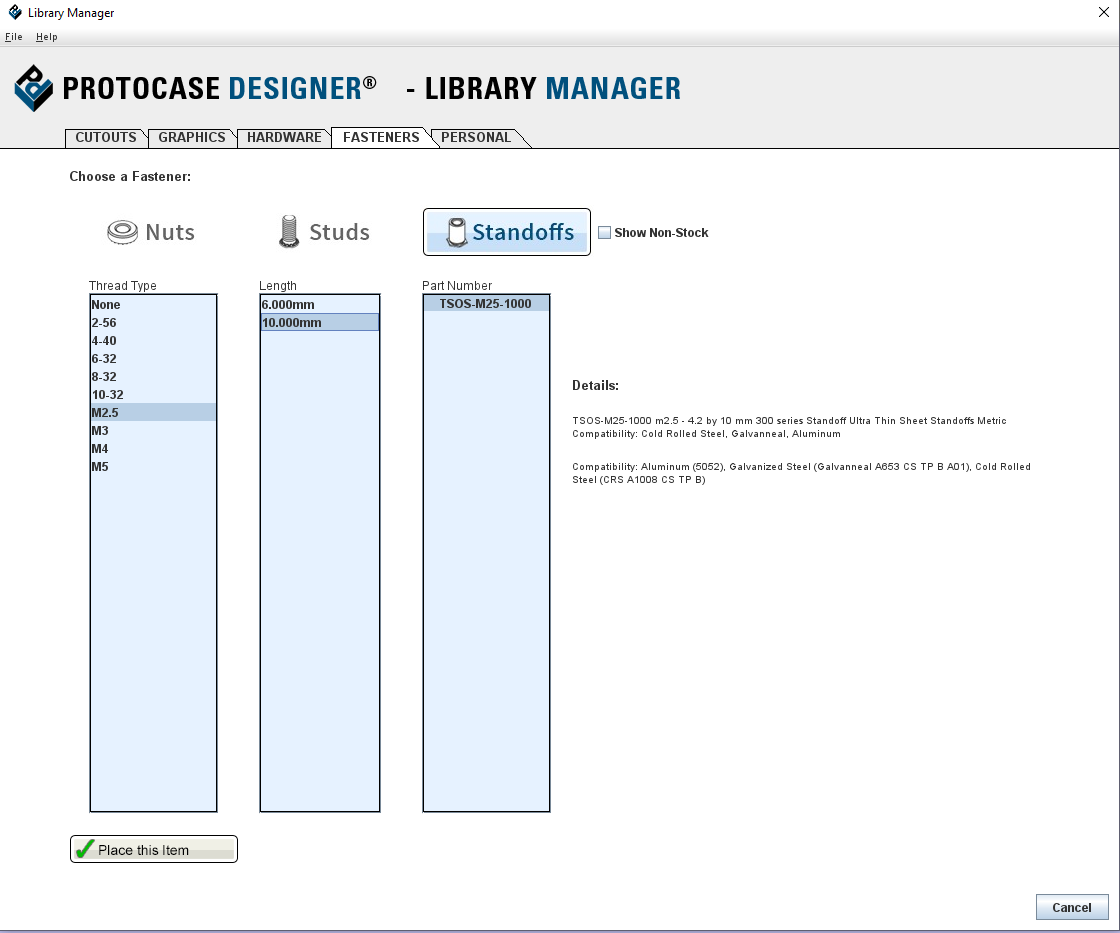The height and width of the screenshot is (933, 1120).
Task: Switch to the Cutouts tab
Action: [105, 138]
